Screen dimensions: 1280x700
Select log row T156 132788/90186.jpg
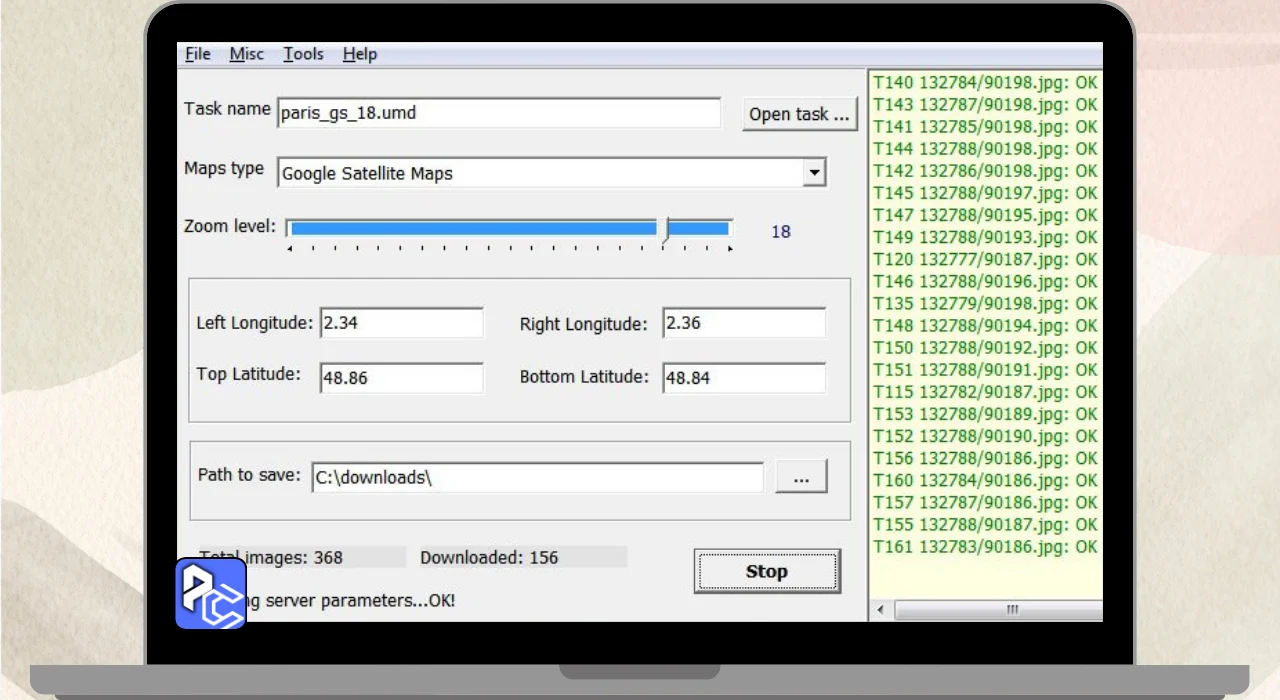click(x=985, y=458)
